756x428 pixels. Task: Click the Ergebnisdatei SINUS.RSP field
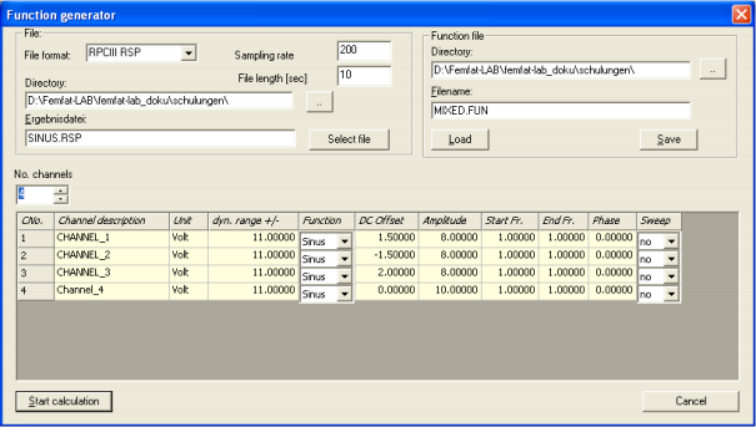pos(160,138)
